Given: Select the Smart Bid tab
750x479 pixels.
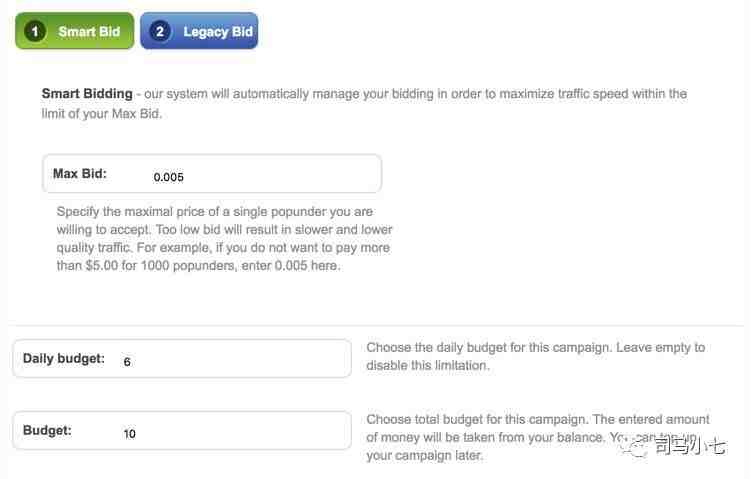Looking at the screenshot, I should click(x=75, y=31).
